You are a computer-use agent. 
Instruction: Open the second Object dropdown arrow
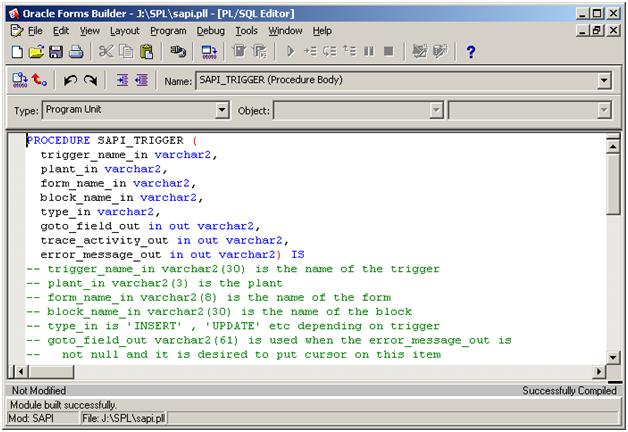604,110
